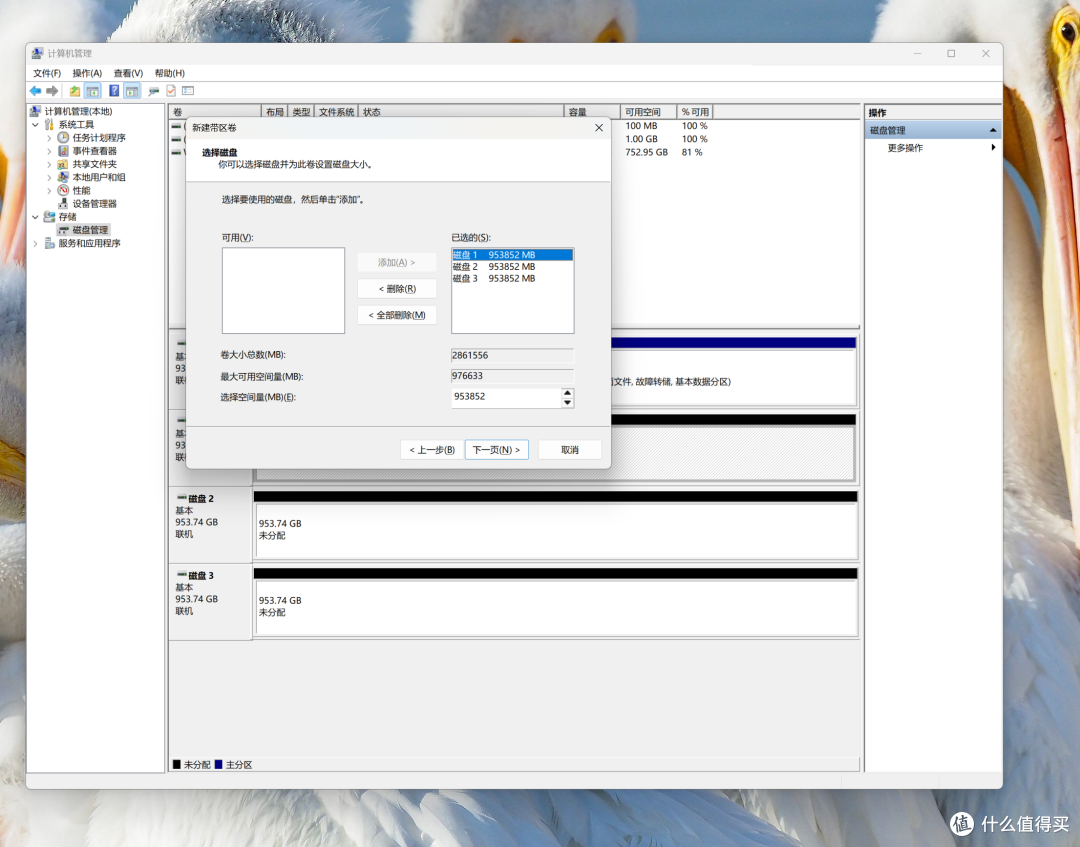Select the 设备管理器 tree item label
Image resolution: width=1080 pixels, height=847 pixels.
(x=94, y=203)
